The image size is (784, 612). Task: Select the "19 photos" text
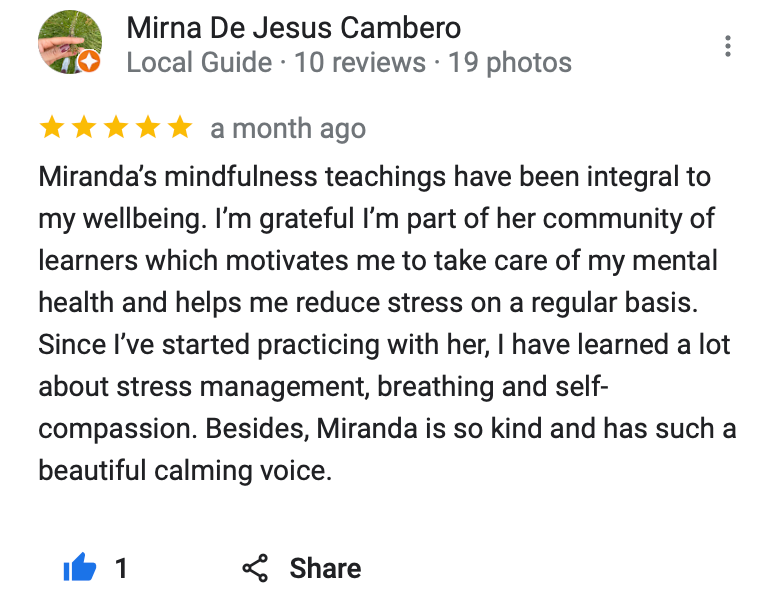pyautogui.click(x=510, y=63)
